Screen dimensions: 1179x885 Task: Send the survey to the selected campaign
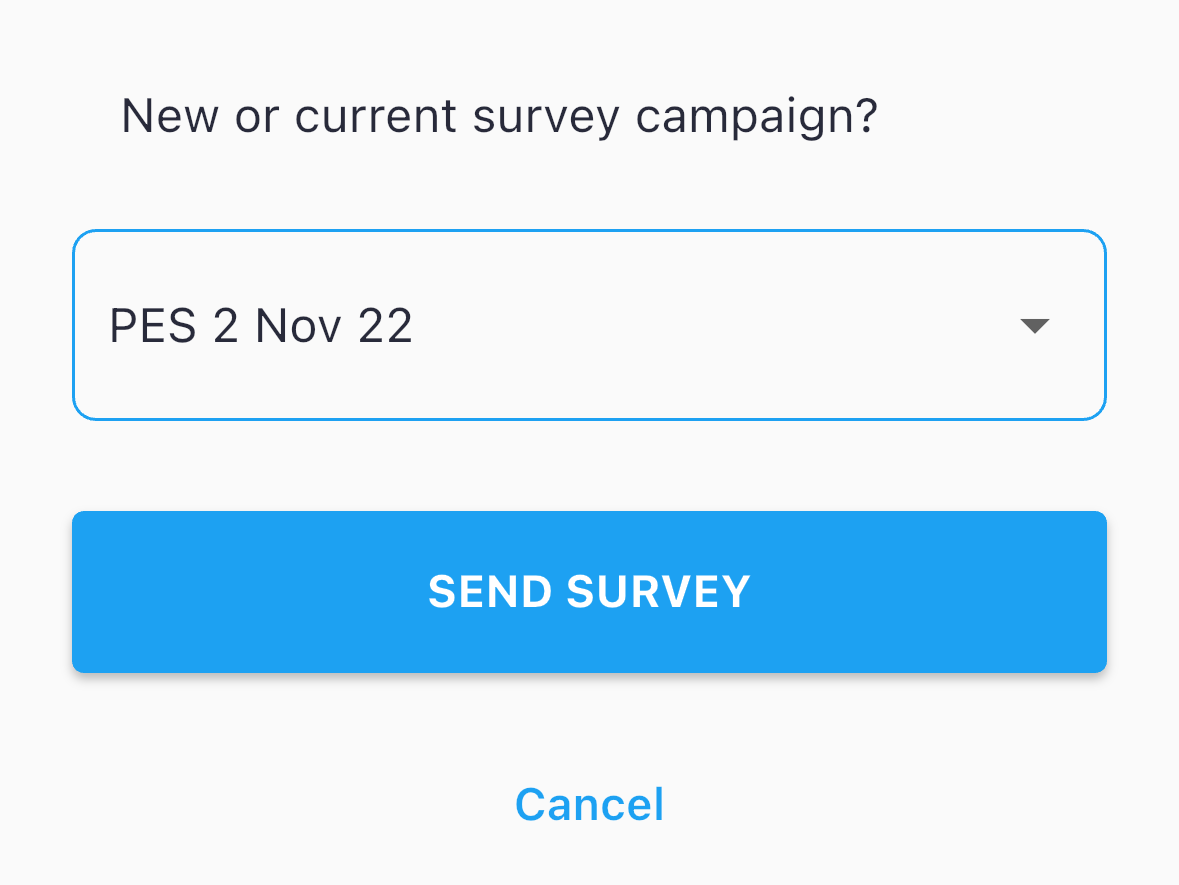point(589,592)
